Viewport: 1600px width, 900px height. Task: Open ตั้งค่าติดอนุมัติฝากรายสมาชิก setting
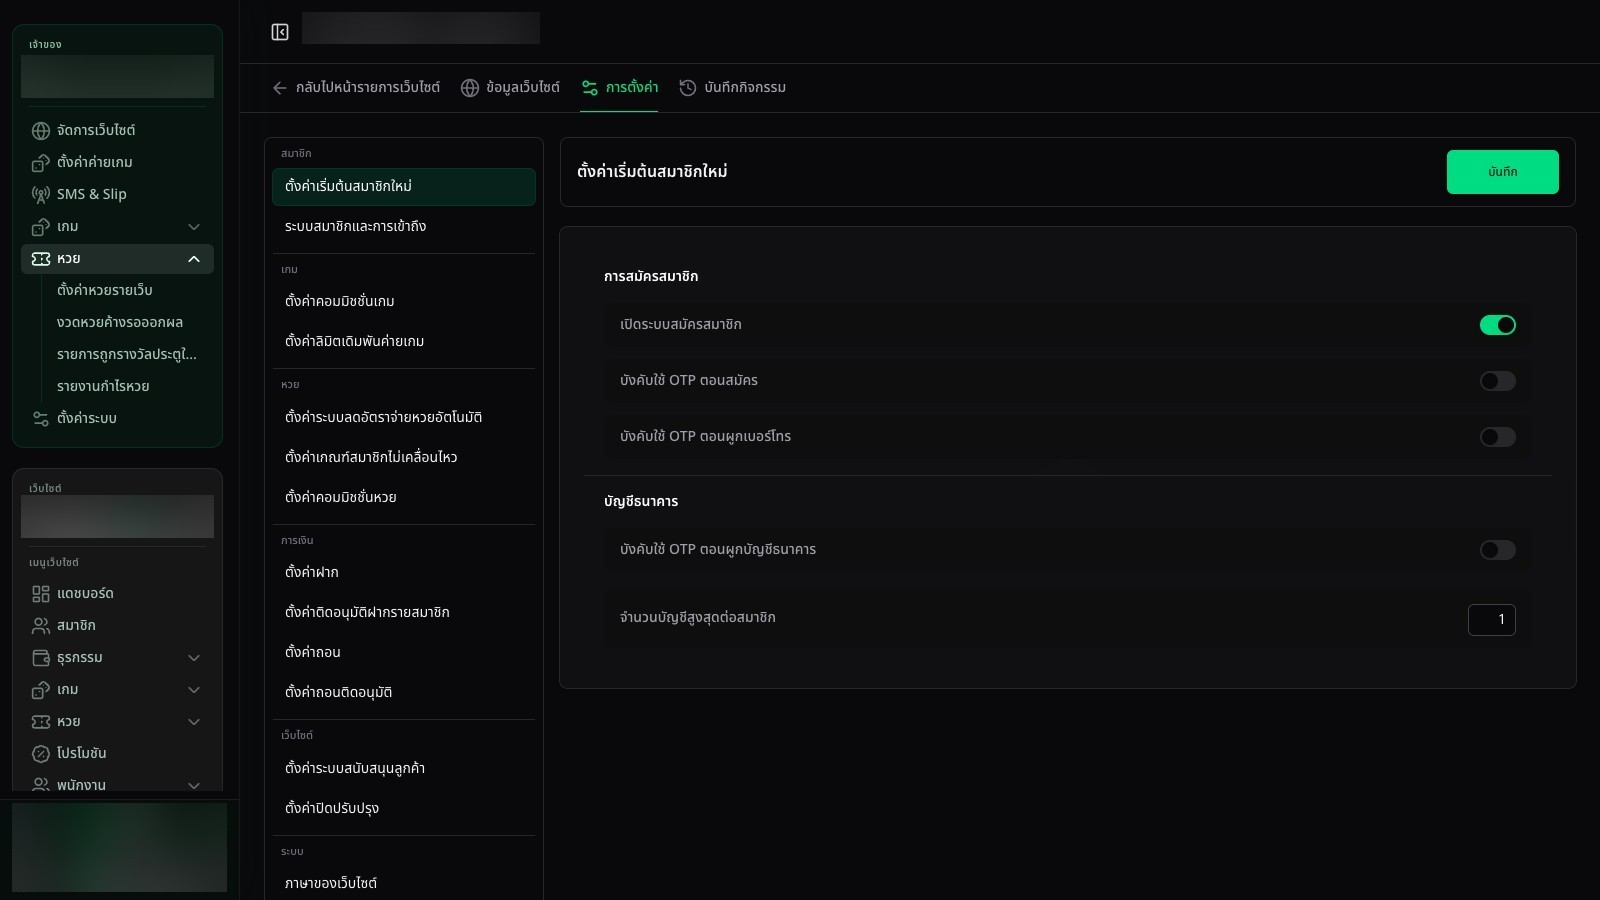point(404,613)
